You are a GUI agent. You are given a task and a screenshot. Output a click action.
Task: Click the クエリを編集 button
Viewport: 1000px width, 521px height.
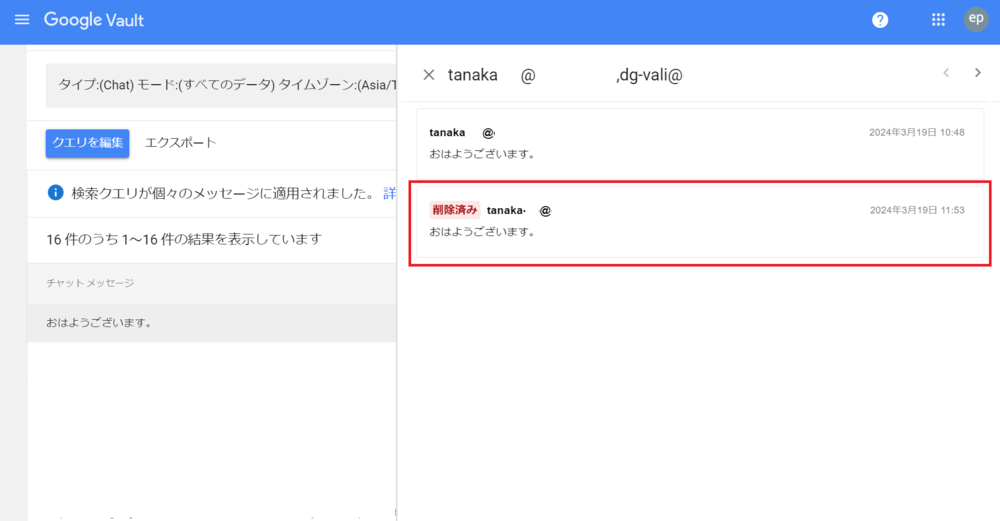click(x=87, y=143)
